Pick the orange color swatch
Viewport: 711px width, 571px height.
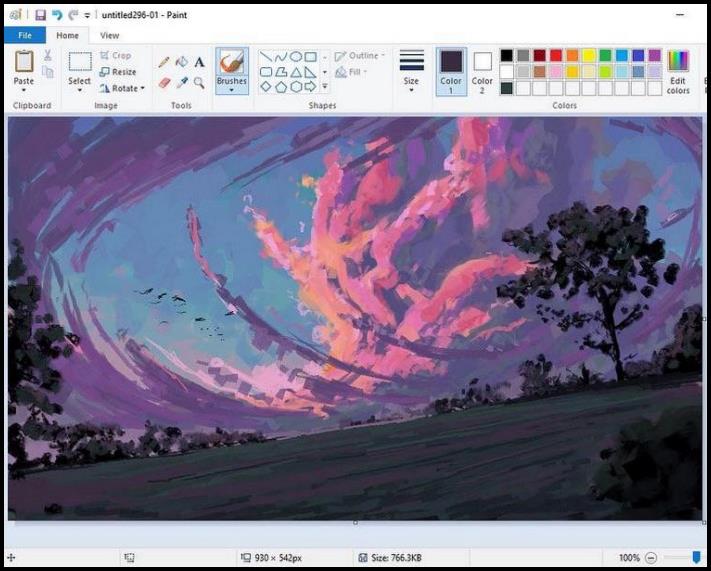click(572, 55)
